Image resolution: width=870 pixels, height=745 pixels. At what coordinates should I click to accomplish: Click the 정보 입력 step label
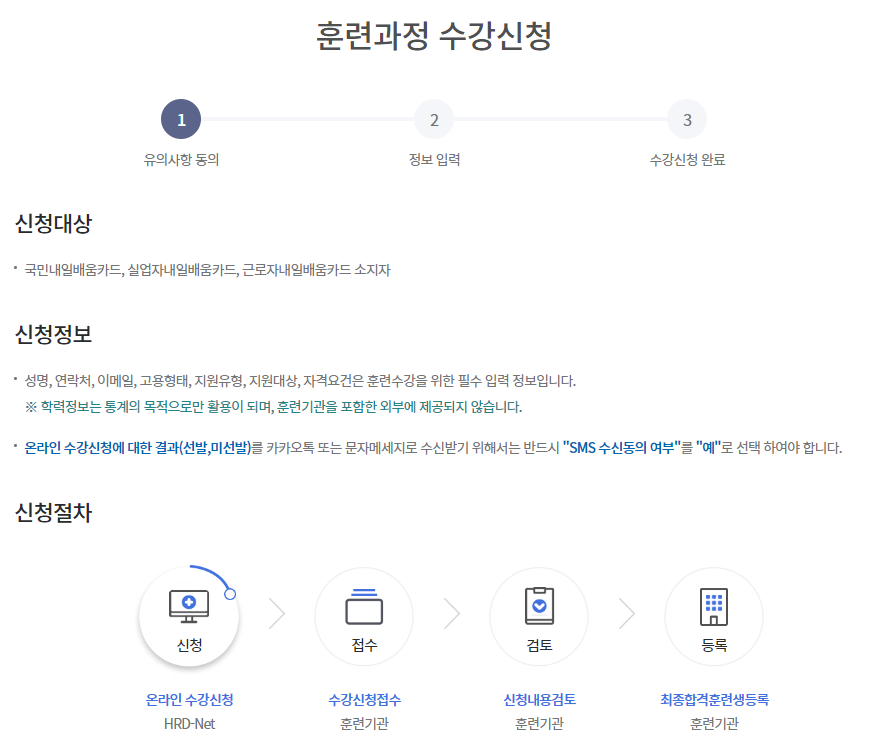coord(434,160)
